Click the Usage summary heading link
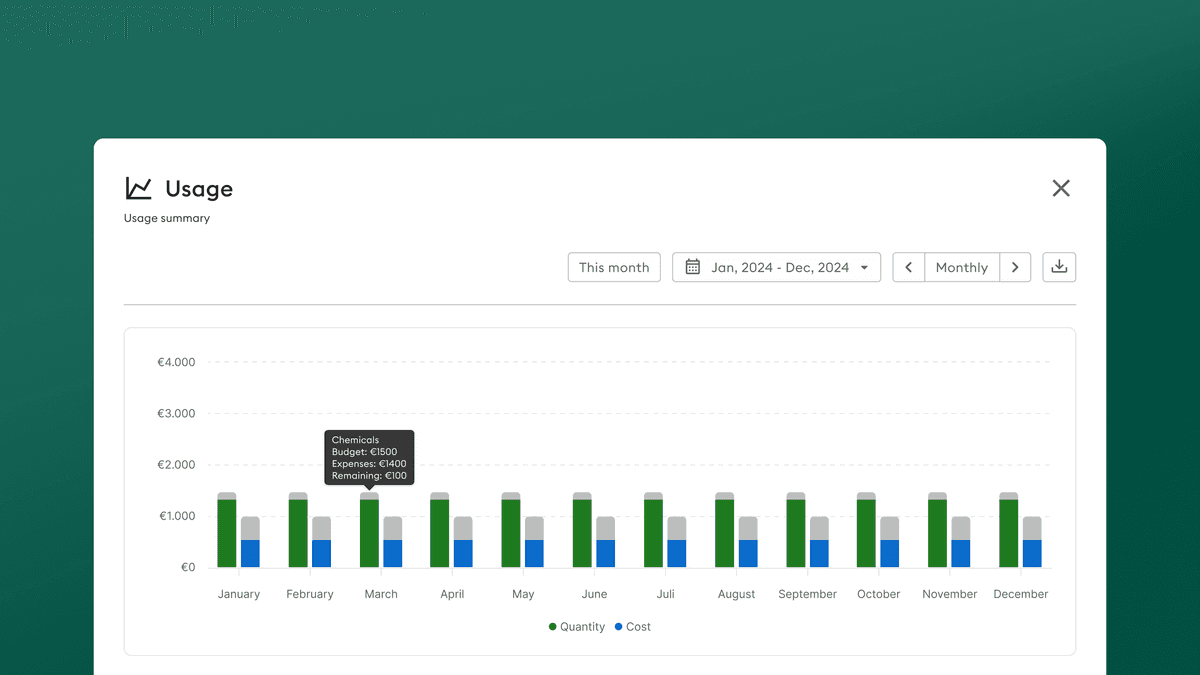Screen dimensions: 1200x675 click(x=166, y=217)
